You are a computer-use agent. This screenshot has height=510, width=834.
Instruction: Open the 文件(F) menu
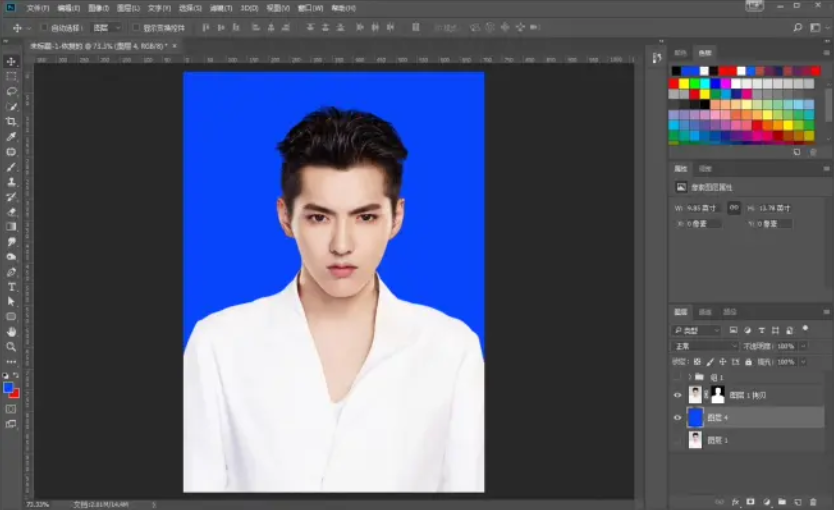[38, 8]
